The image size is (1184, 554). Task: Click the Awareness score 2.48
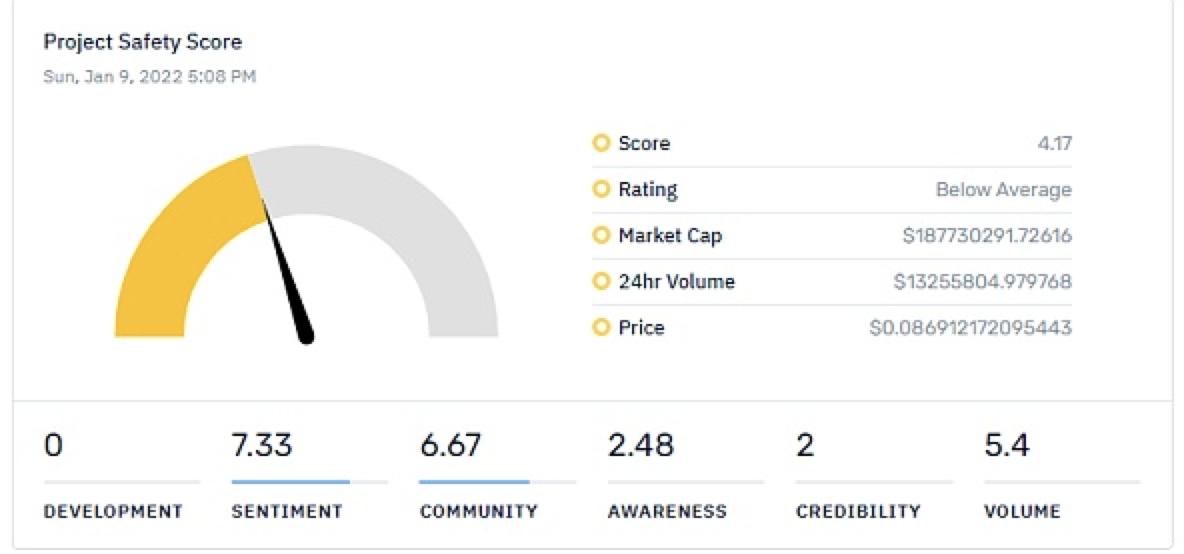[640, 446]
